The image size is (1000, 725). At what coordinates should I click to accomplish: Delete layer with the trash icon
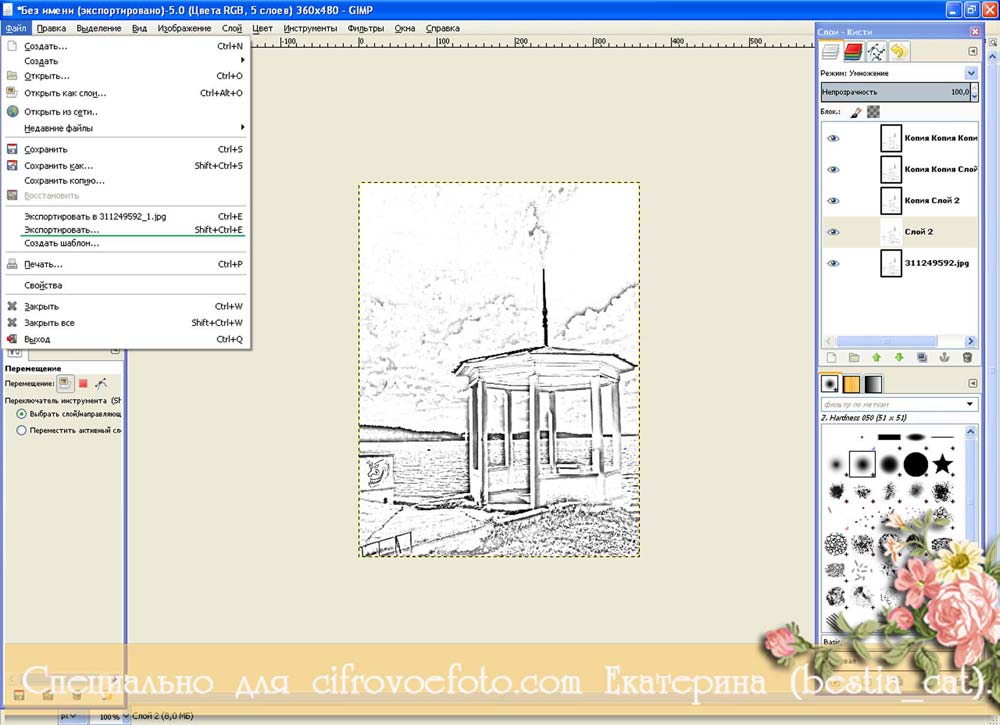pos(967,357)
